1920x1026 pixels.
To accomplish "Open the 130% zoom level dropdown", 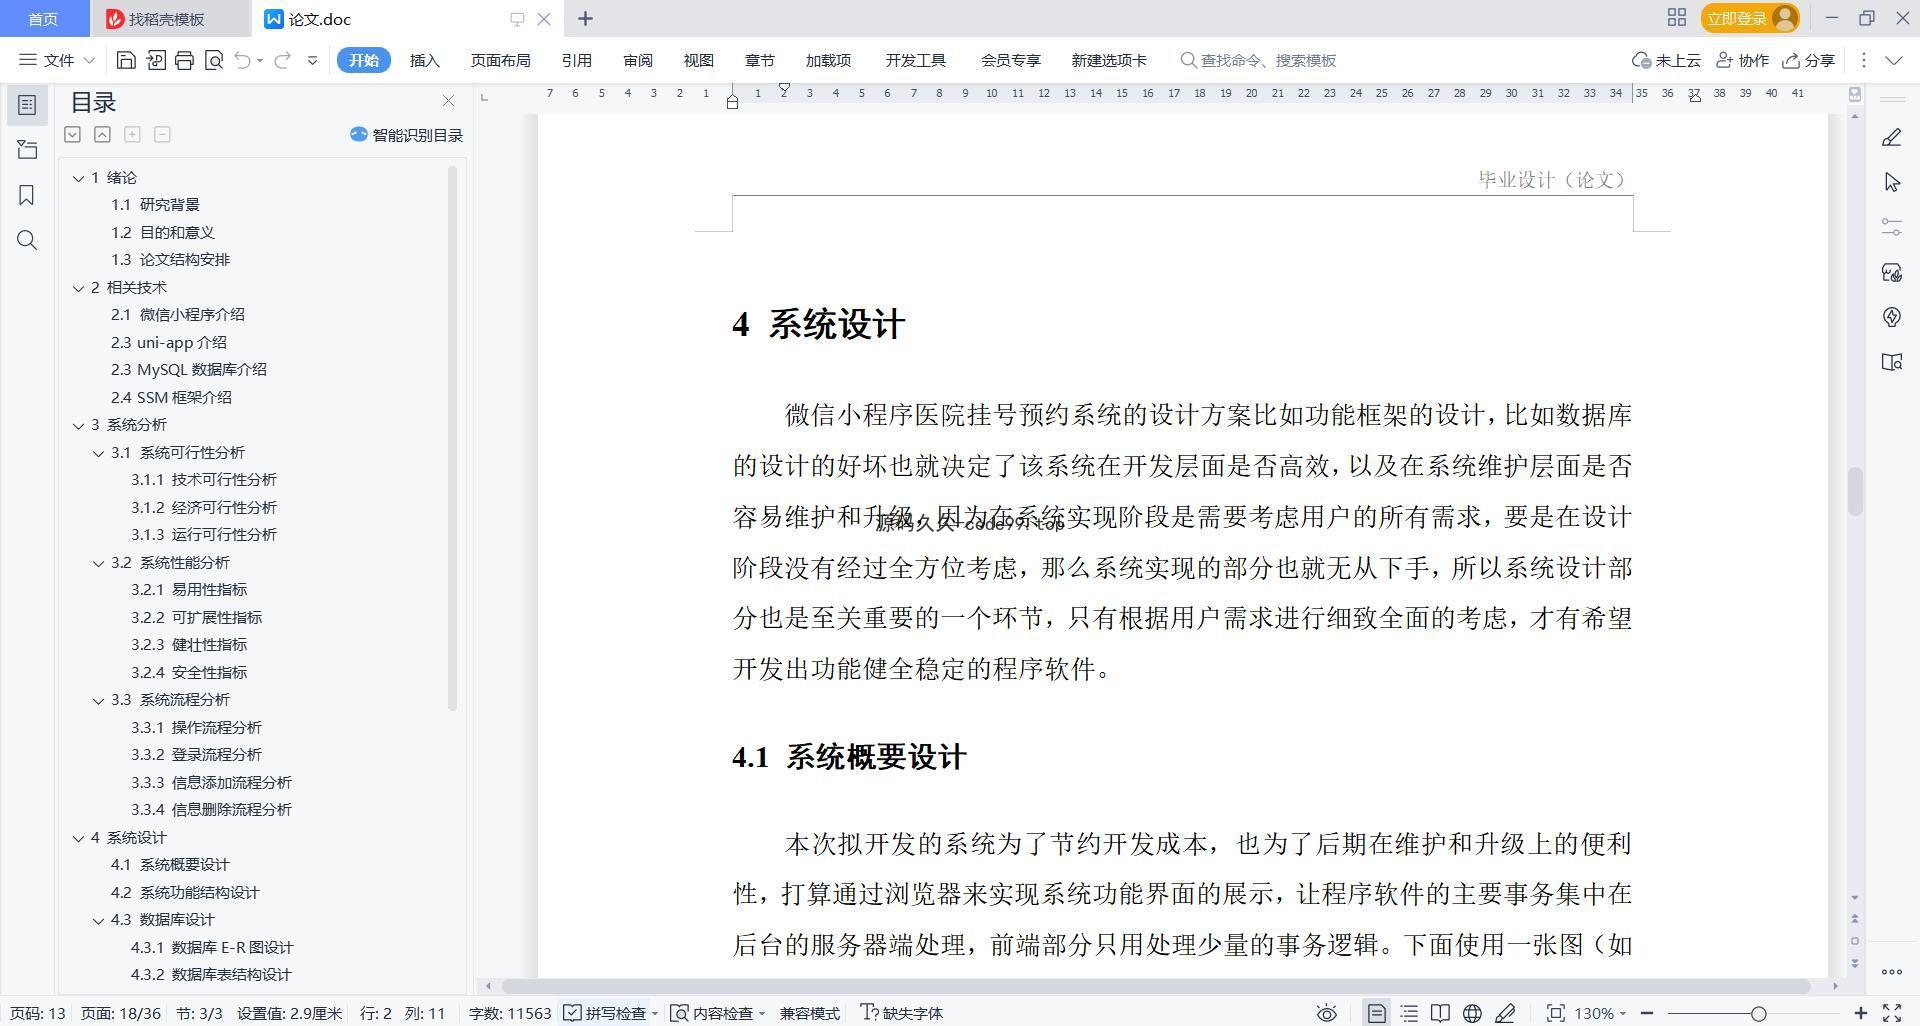I will click(x=1600, y=1013).
